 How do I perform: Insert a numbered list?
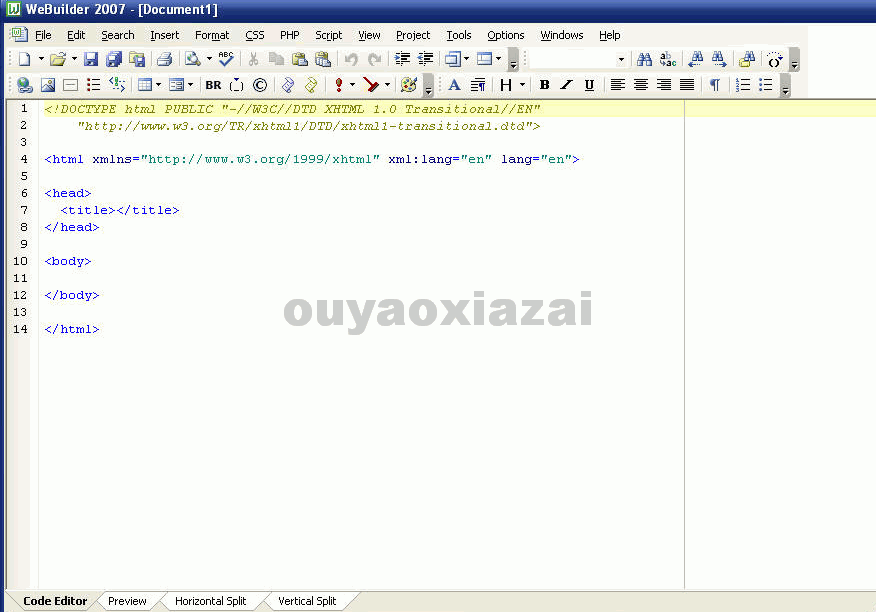pos(743,85)
